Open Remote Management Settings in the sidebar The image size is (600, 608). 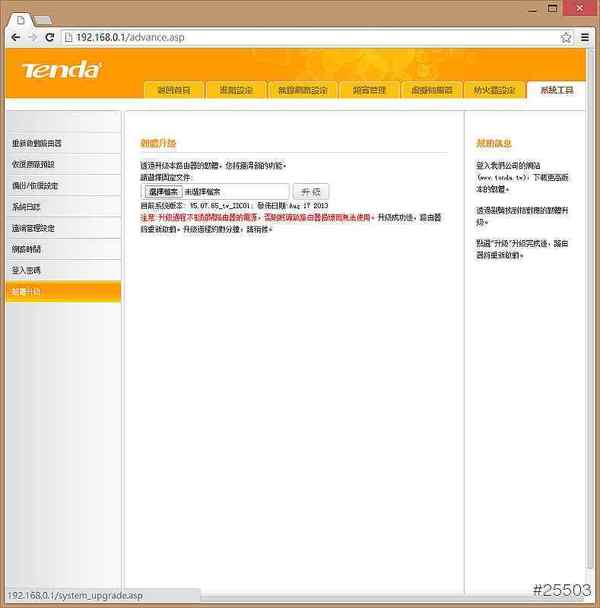tap(64, 228)
